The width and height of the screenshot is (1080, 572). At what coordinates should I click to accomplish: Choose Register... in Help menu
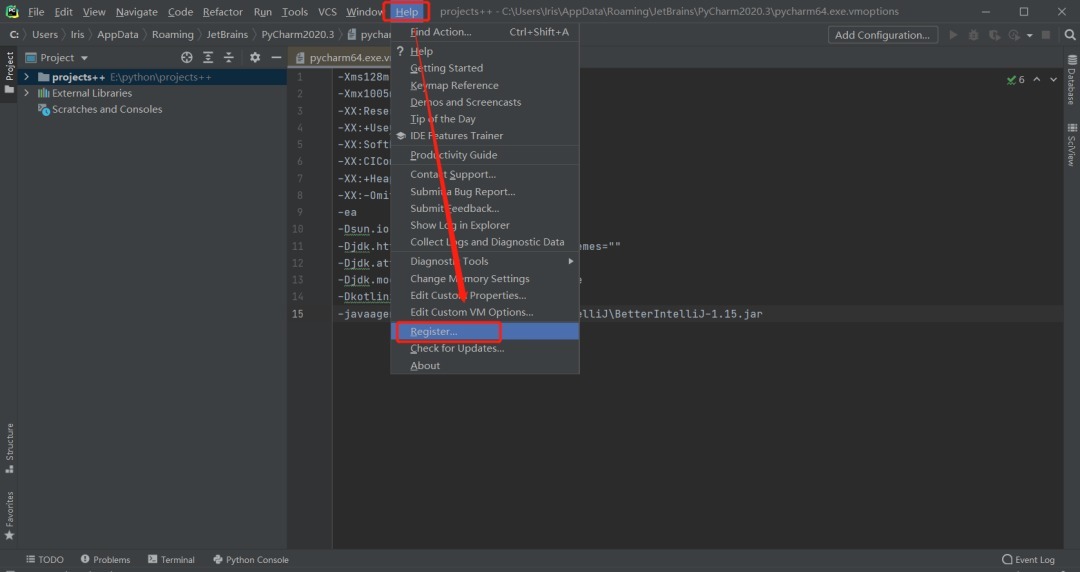pyautogui.click(x=485, y=331)
